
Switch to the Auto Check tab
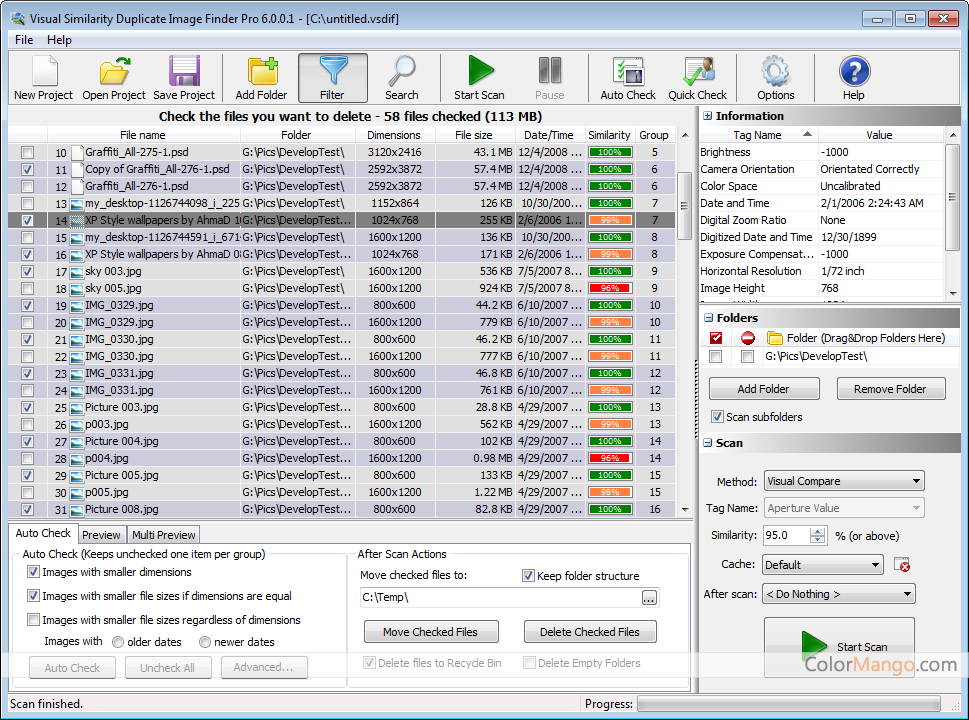click(43, 533)
